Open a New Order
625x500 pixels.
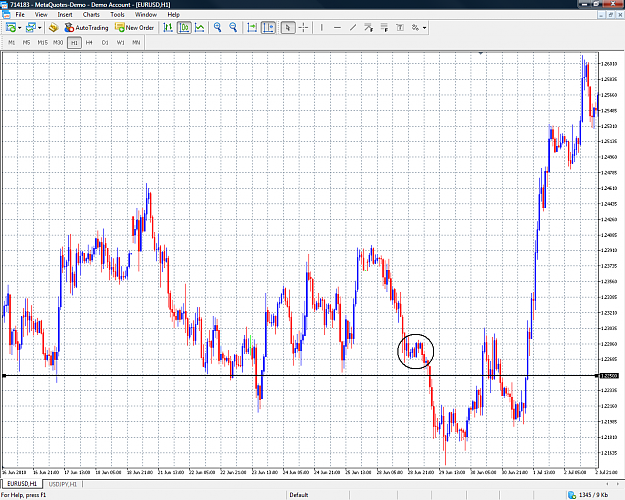pos(134,28)
